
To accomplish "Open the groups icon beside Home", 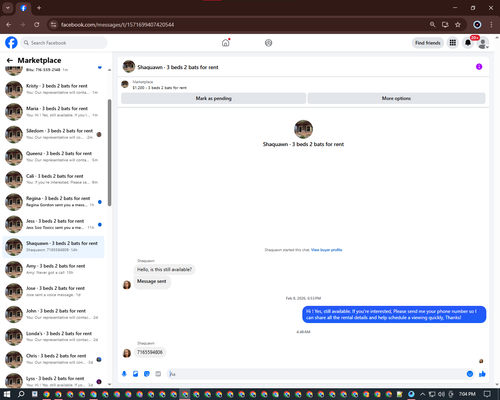I will pos(268,43).
